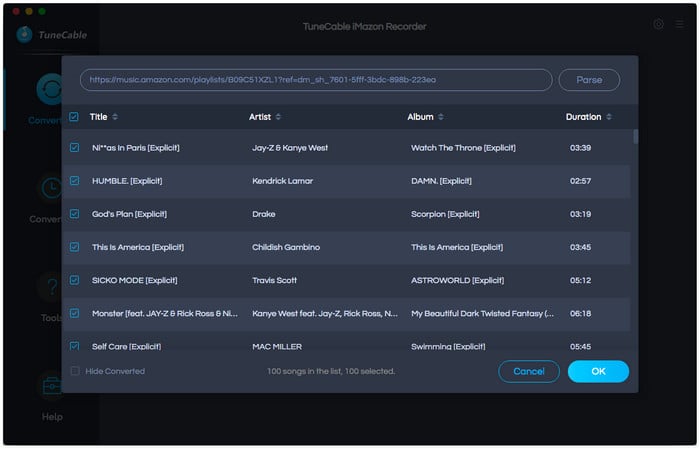Image resolution: width=700 pixels, height=449 pixels.
Task: Open the Tools sidebar icon
Action: [52, 287]
